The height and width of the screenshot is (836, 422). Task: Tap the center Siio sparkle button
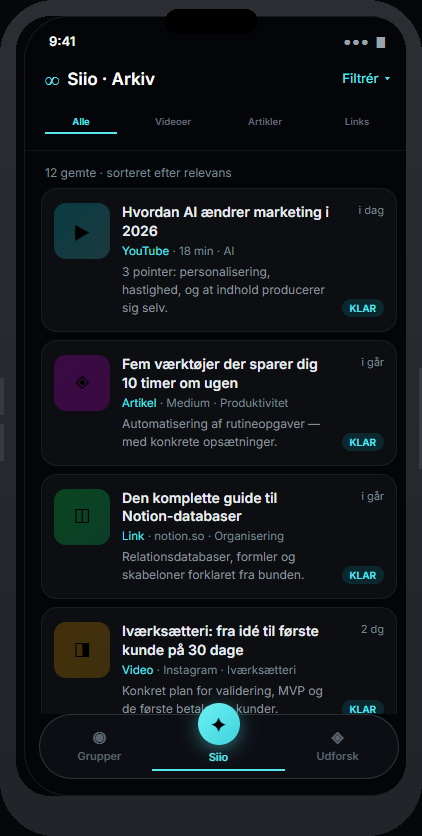click(x=218, y=724)
